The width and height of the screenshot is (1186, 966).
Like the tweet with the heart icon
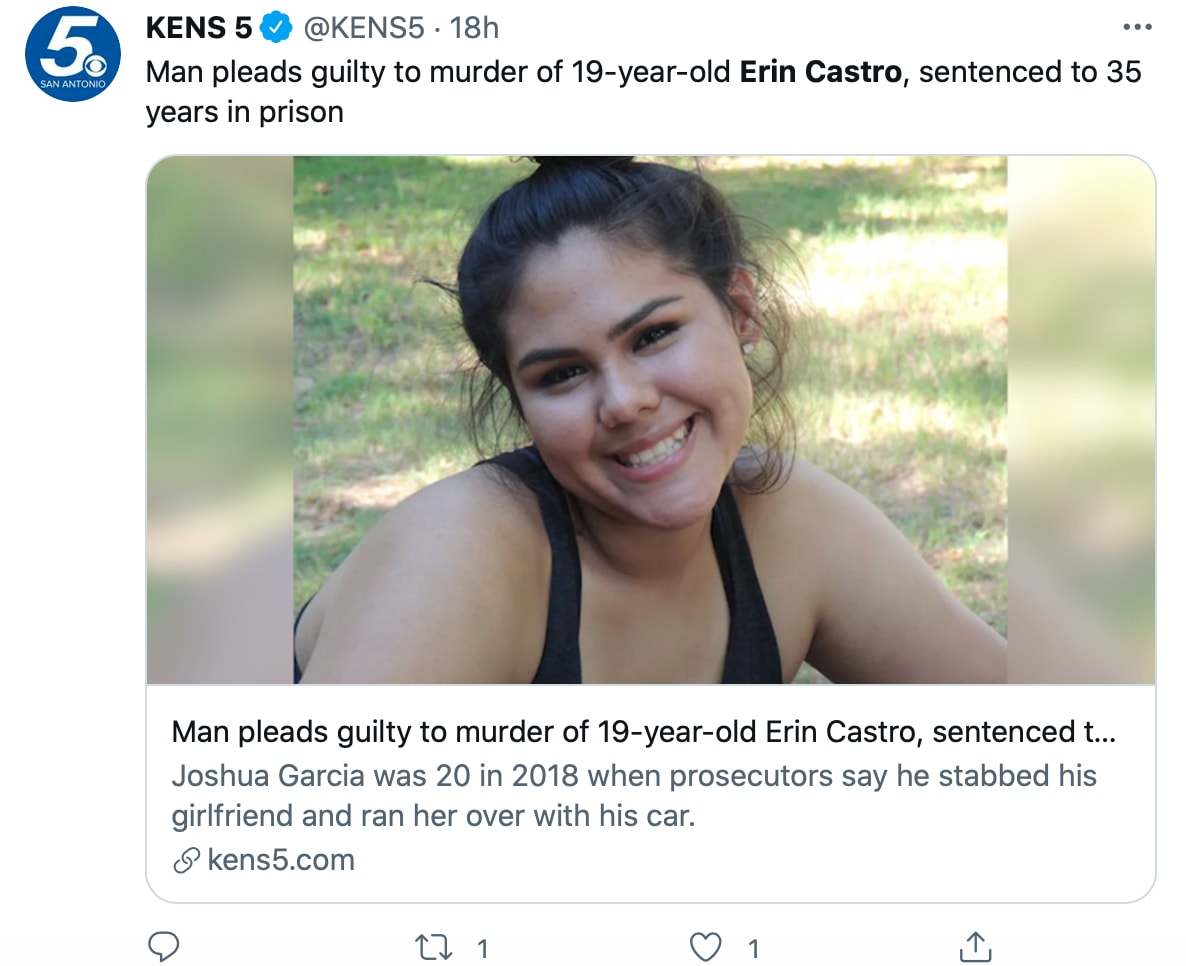tap(706, 946)
